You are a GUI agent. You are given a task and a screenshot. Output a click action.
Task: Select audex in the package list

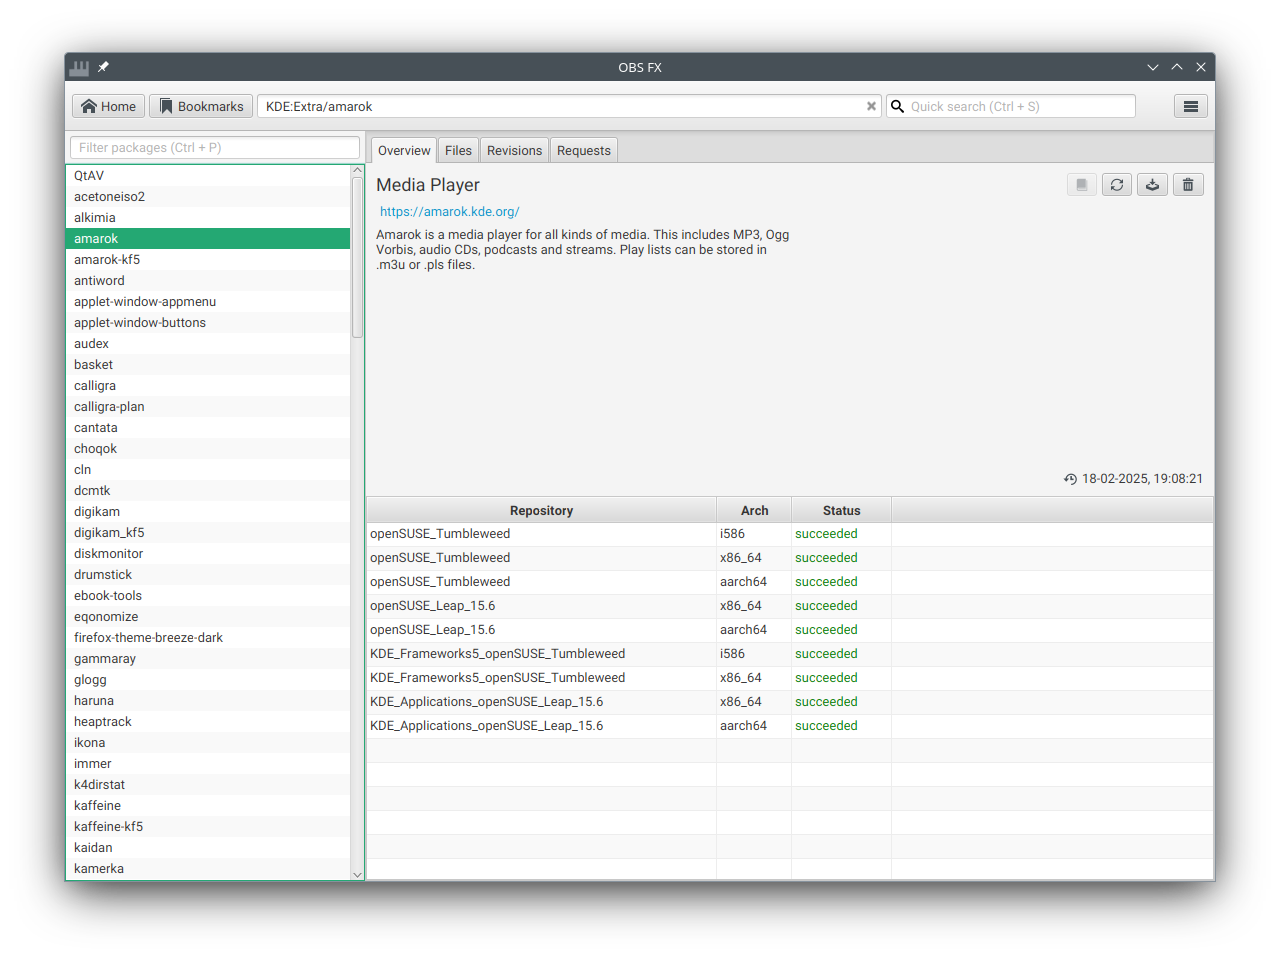click(x=208, y=344)
